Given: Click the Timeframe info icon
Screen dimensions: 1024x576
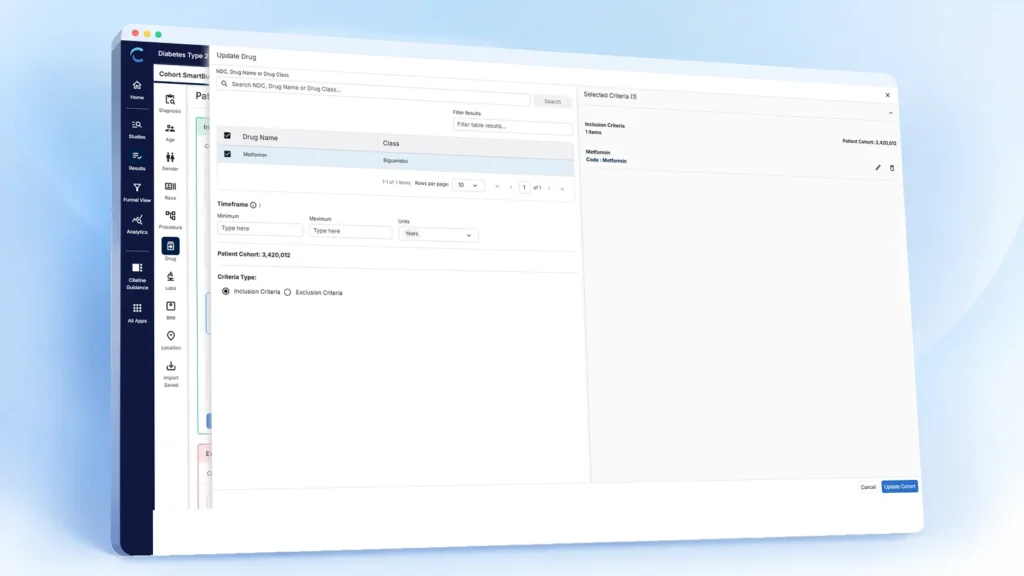Looking at the screenshot, I should tap(253, 205).
